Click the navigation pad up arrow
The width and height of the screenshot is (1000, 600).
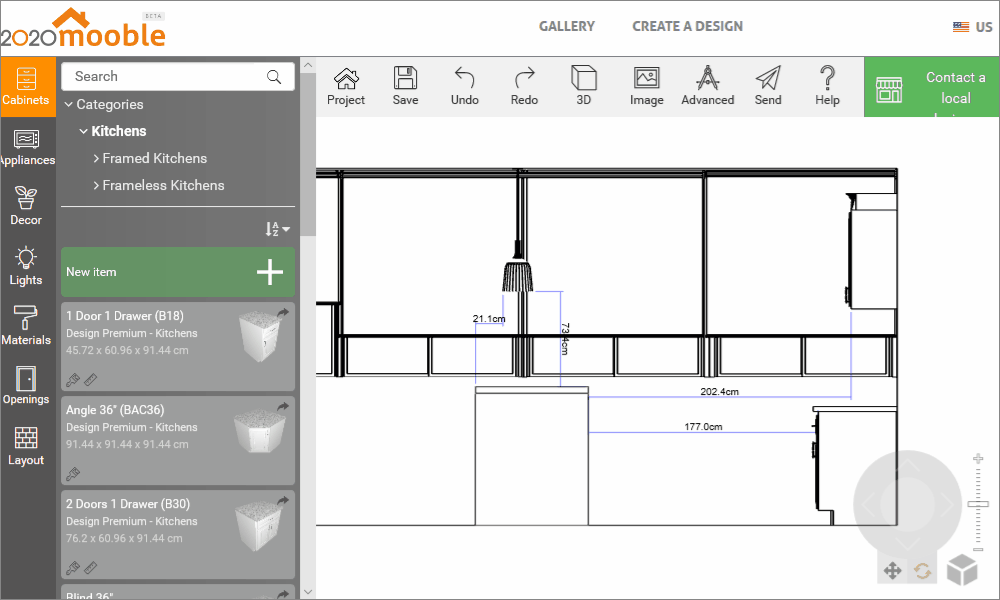[908, 466]
